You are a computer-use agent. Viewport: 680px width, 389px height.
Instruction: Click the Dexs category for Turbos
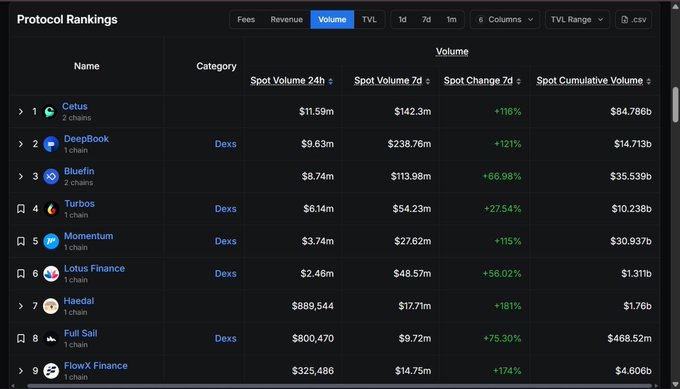coord(226,209)
